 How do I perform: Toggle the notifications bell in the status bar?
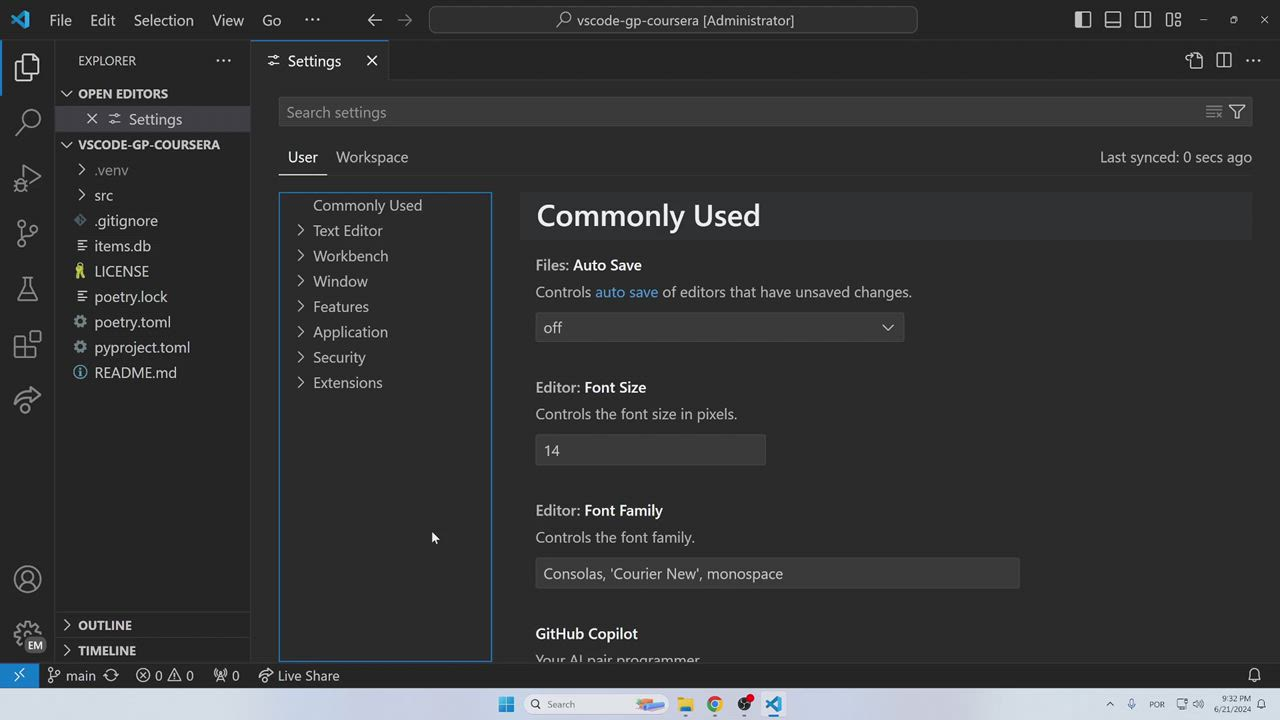(x=1254, y=675)
